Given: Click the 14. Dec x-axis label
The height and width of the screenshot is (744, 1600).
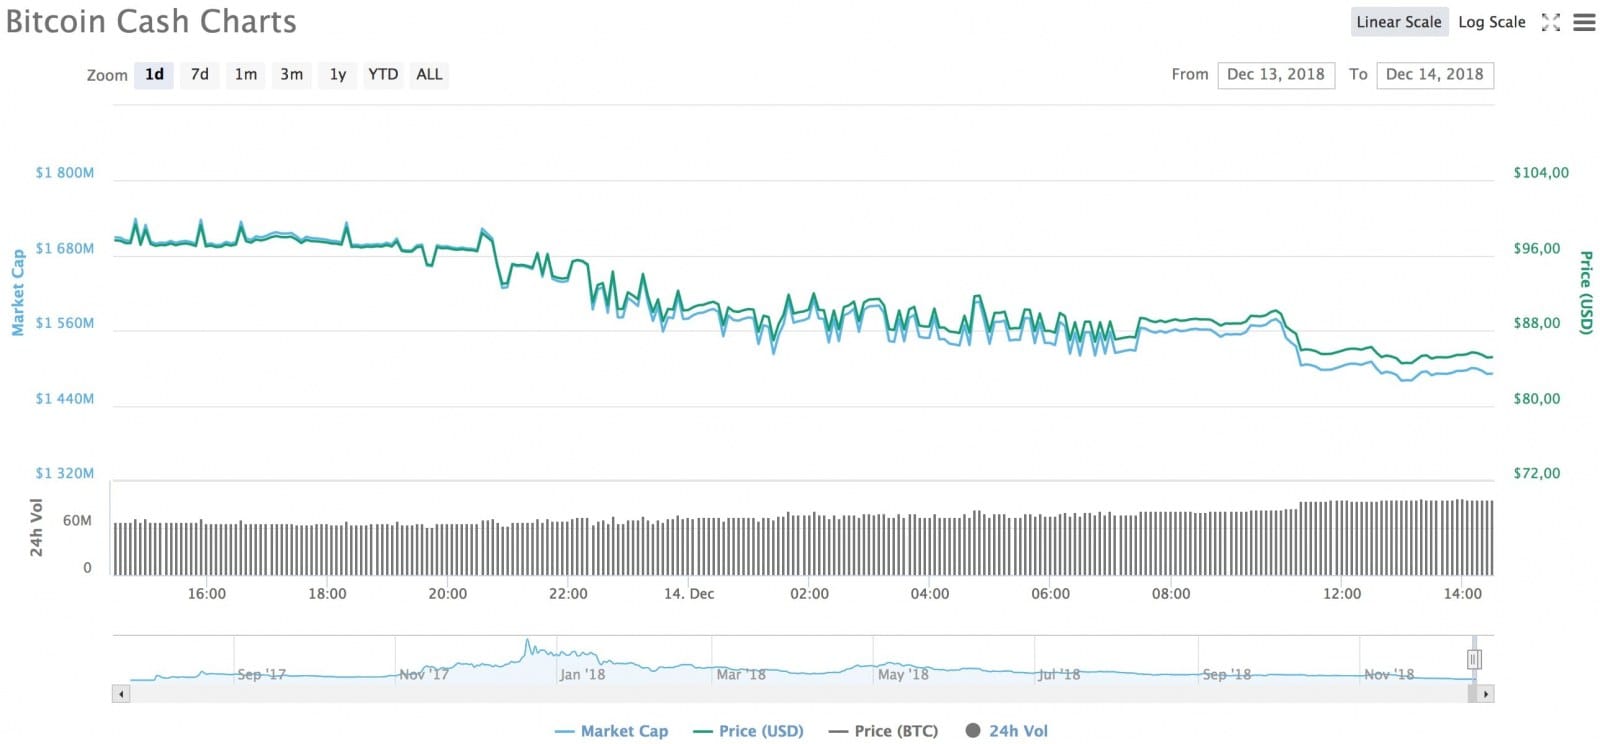Looking at the screenshot, I should pyautogui.click(x=689, y=594).
